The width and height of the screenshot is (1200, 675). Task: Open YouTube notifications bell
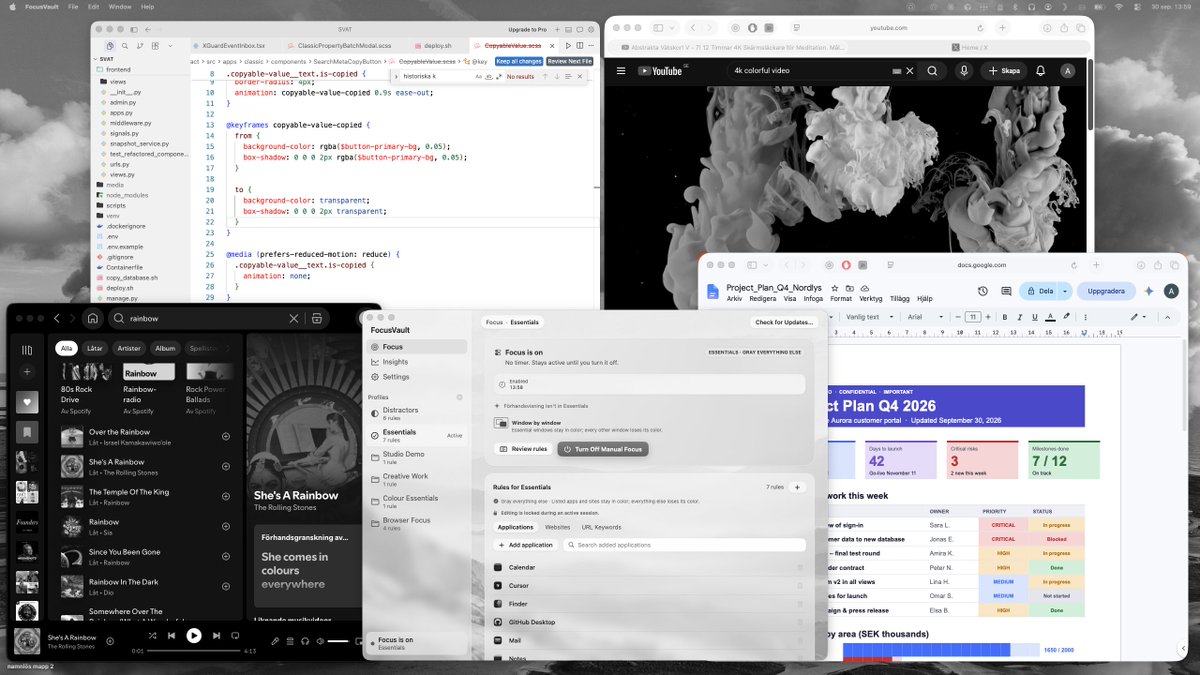(1040, 71)
